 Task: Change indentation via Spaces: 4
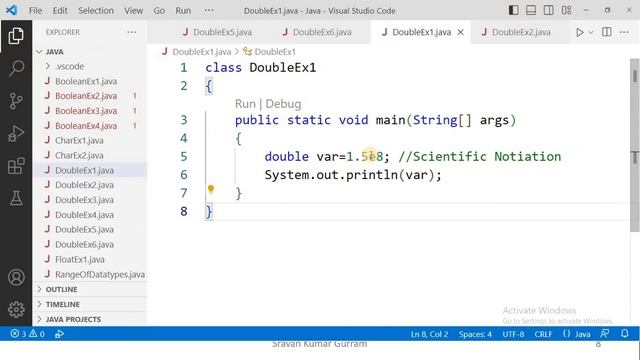(x=475, y=334)
